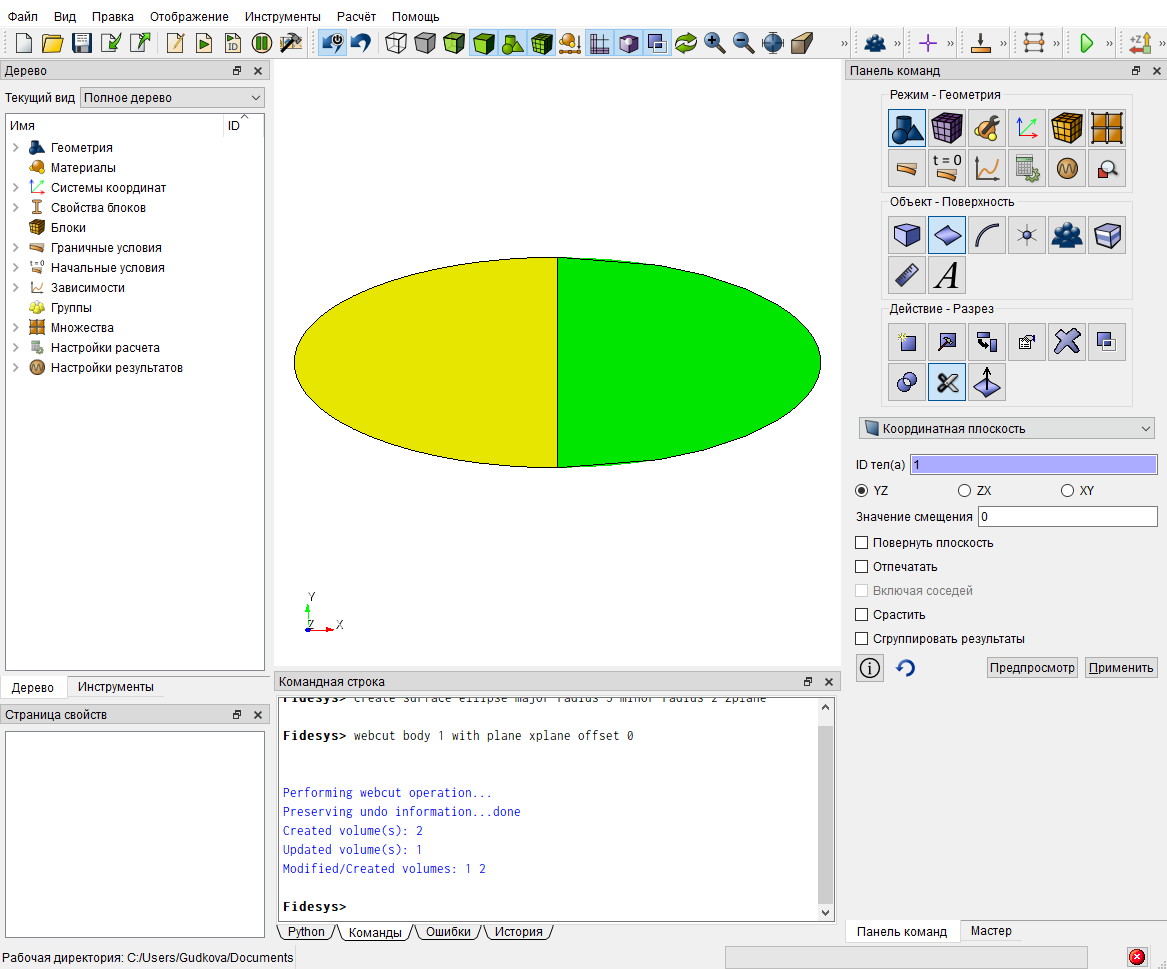Click the blue reset arrow next to info
The width and height of the screenshot is (1167, 969).
(905, 668)
